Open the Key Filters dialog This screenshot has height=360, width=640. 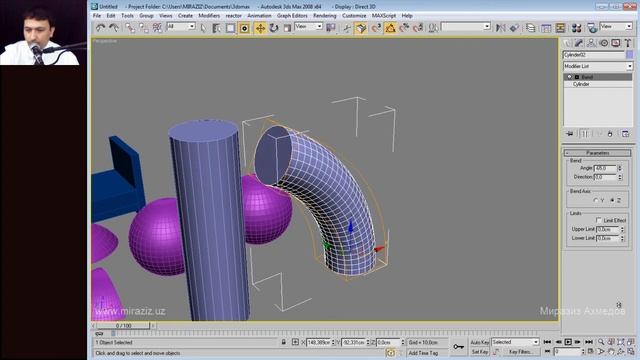pos(520,351)
